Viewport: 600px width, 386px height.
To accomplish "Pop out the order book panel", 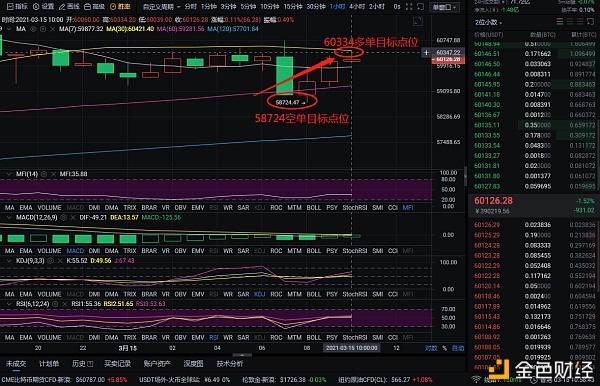I will click(x=591, y=22).
